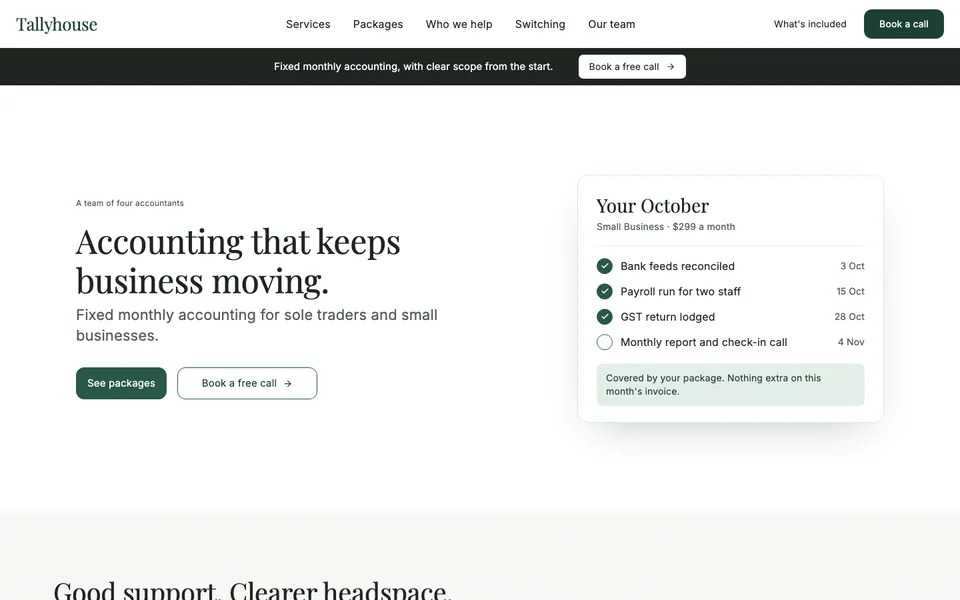Click the 3 Oct date
Screen dimensions: 960x600
pos(852,266)
